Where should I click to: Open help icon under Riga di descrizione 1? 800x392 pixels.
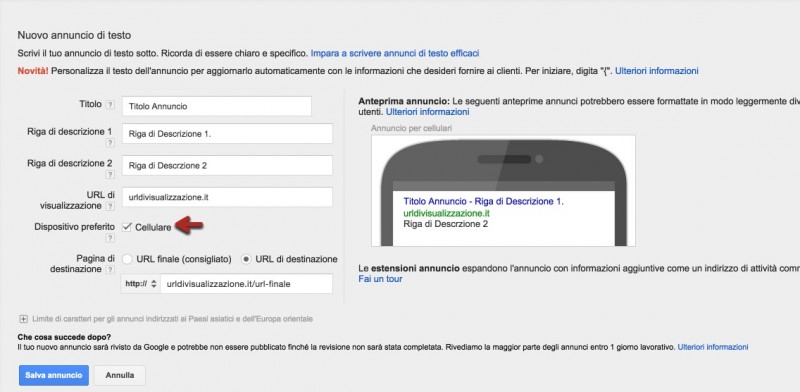point(110,143)
